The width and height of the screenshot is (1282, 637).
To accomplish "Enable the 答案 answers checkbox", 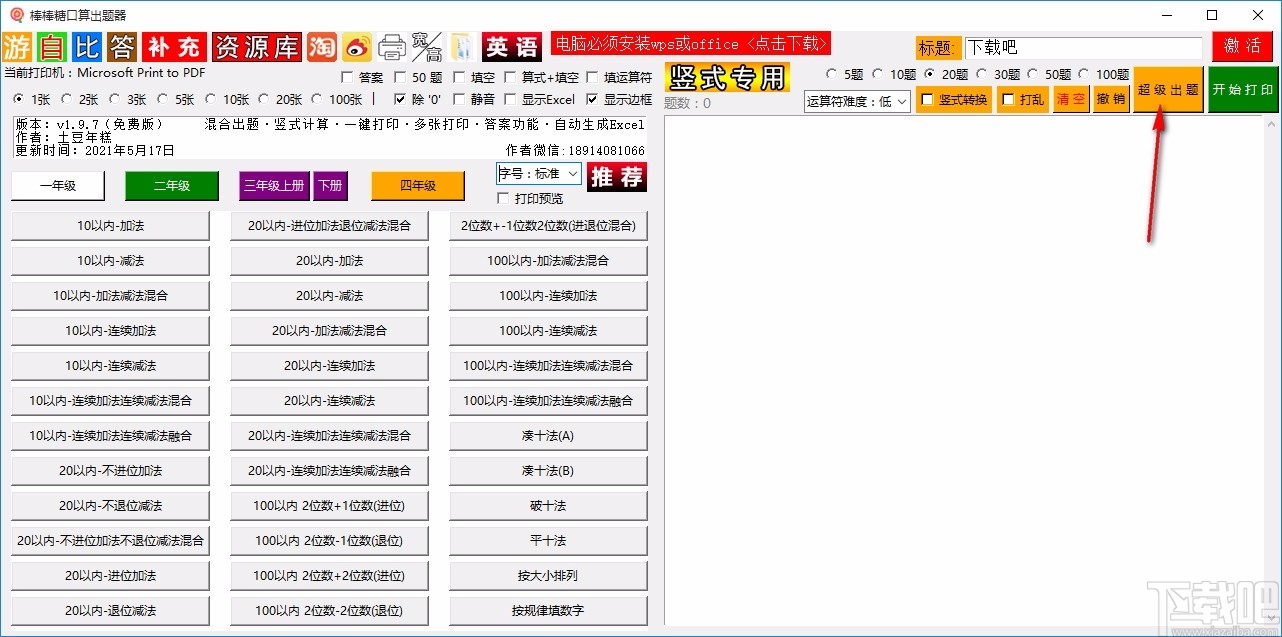I will [x=347, y=77].
